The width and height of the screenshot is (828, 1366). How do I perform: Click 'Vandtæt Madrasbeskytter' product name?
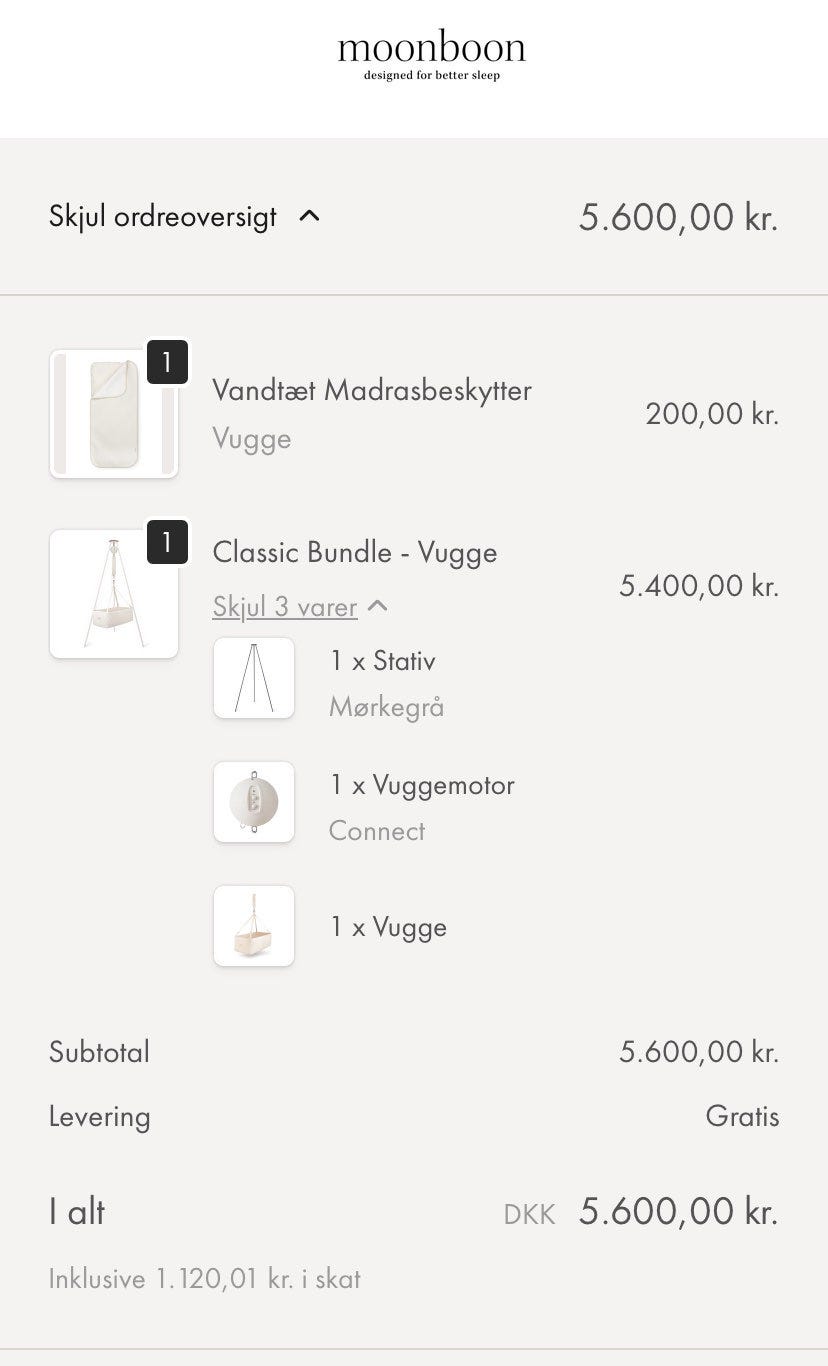(372, 390)
